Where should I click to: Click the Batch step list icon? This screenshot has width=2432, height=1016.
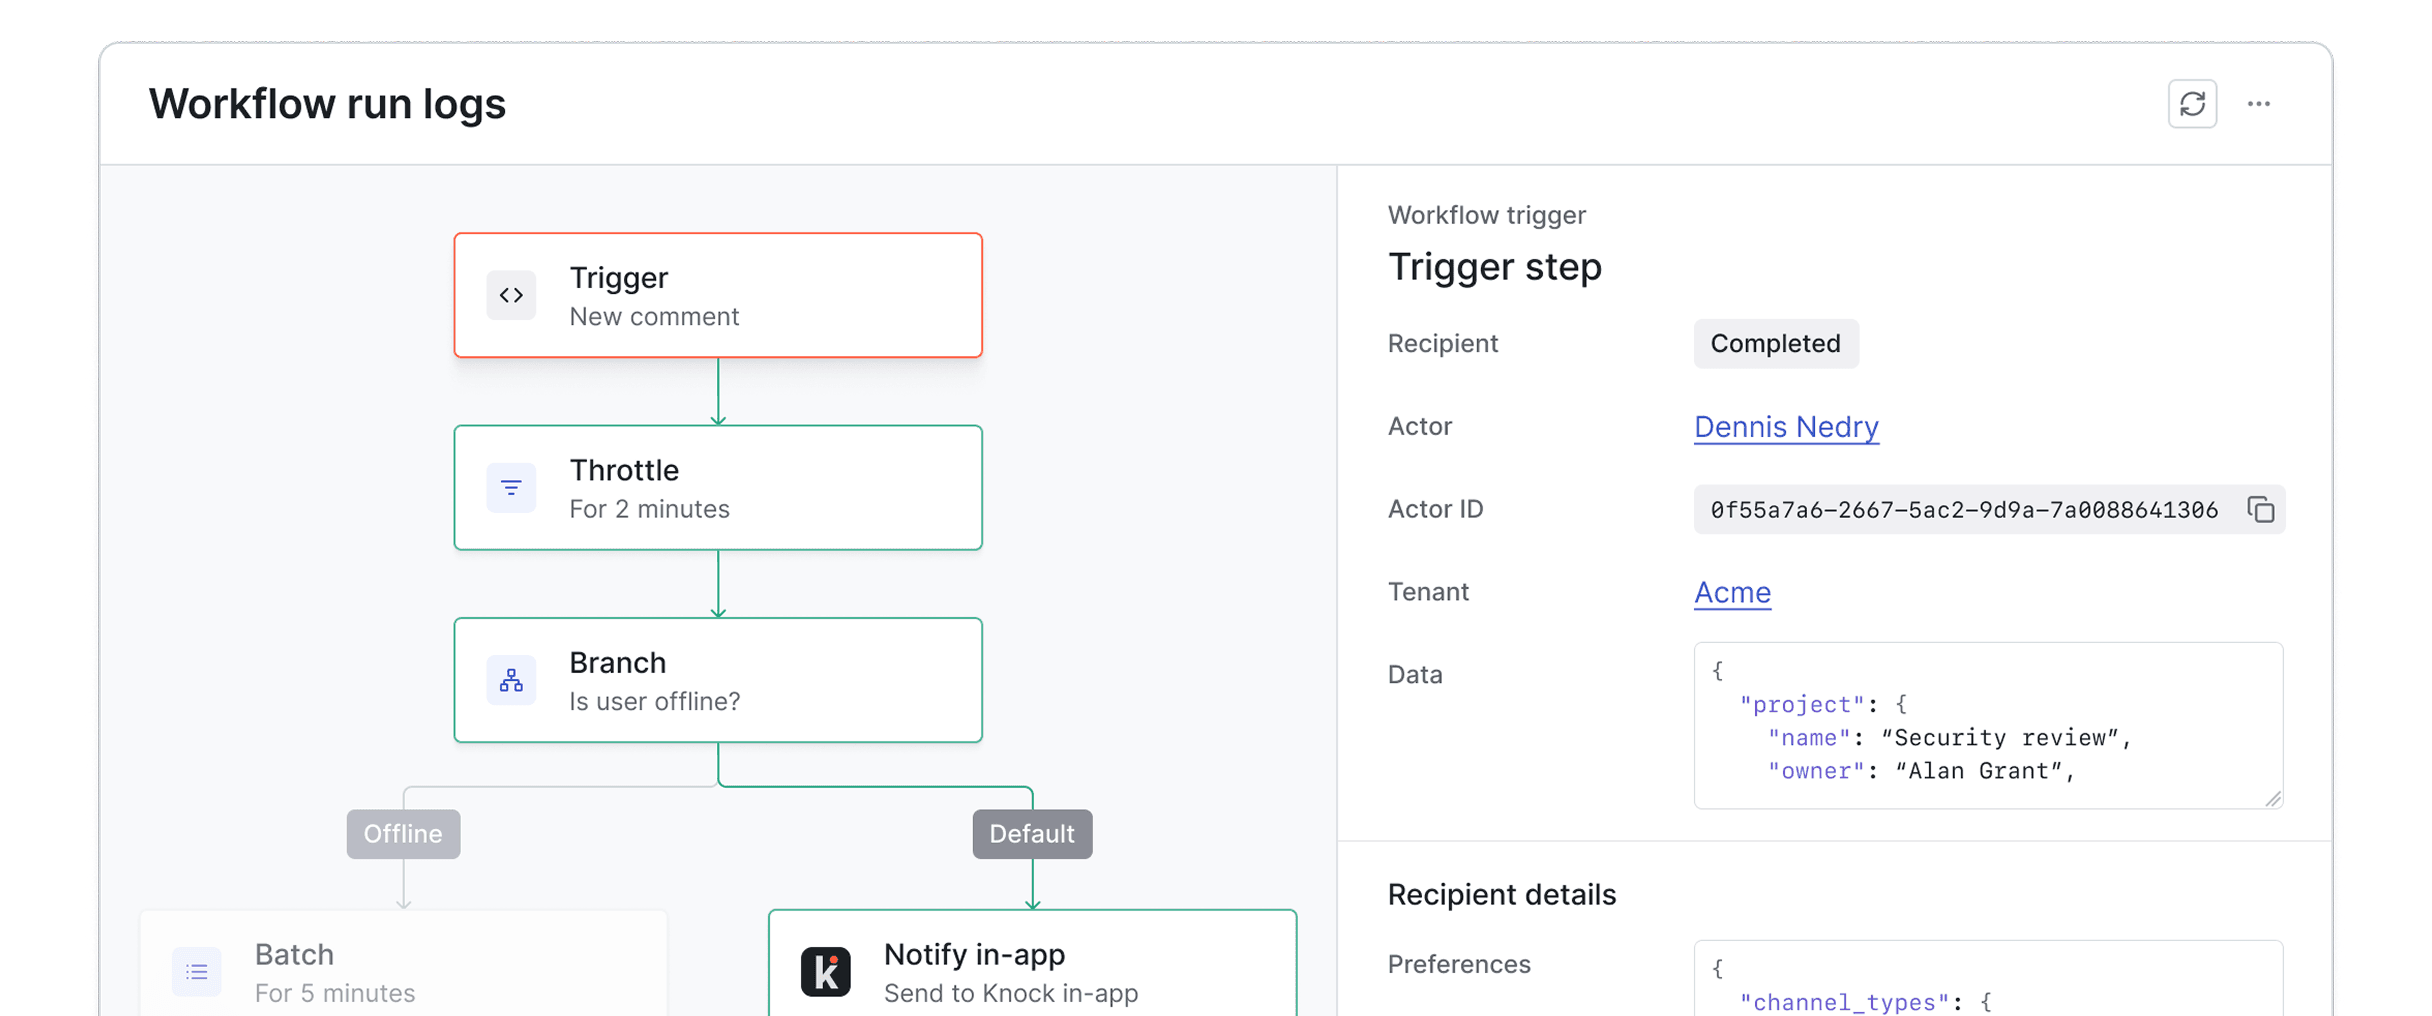pos(197,970)
